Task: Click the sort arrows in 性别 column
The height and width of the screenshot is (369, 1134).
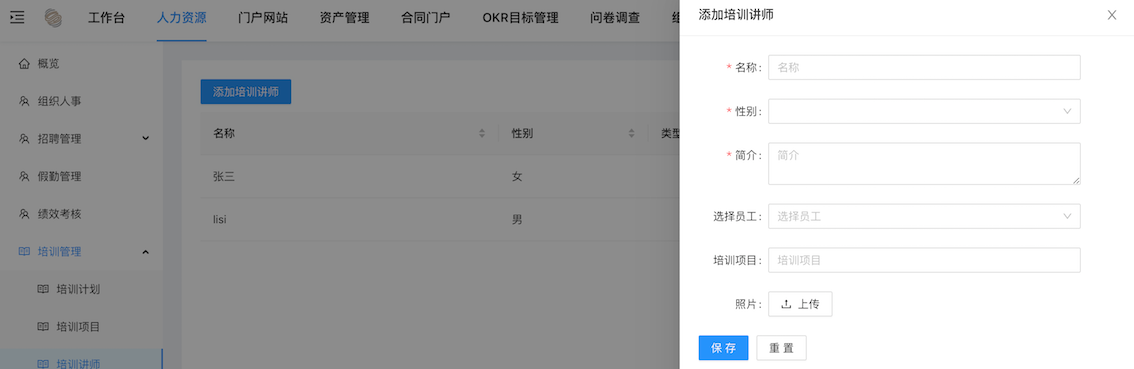Action: pos(631,134)
